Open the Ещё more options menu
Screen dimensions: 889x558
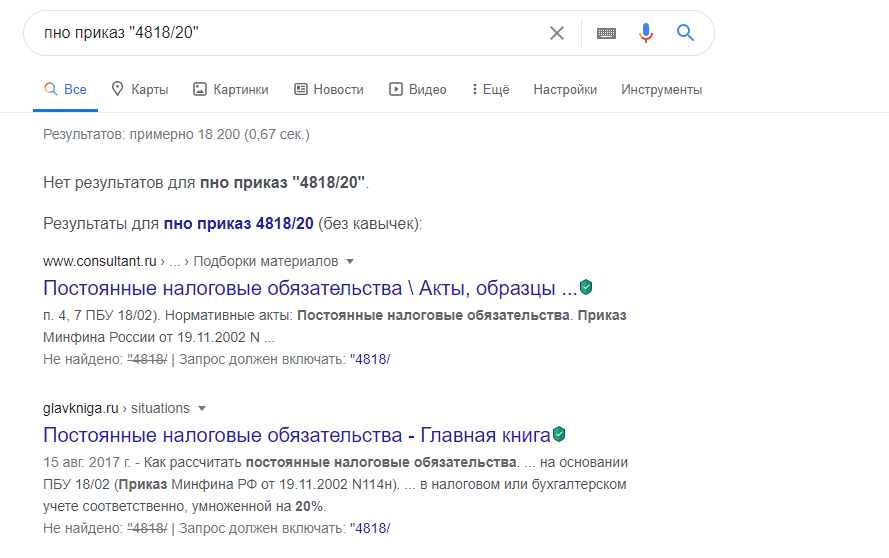click(x=490, y=89)
